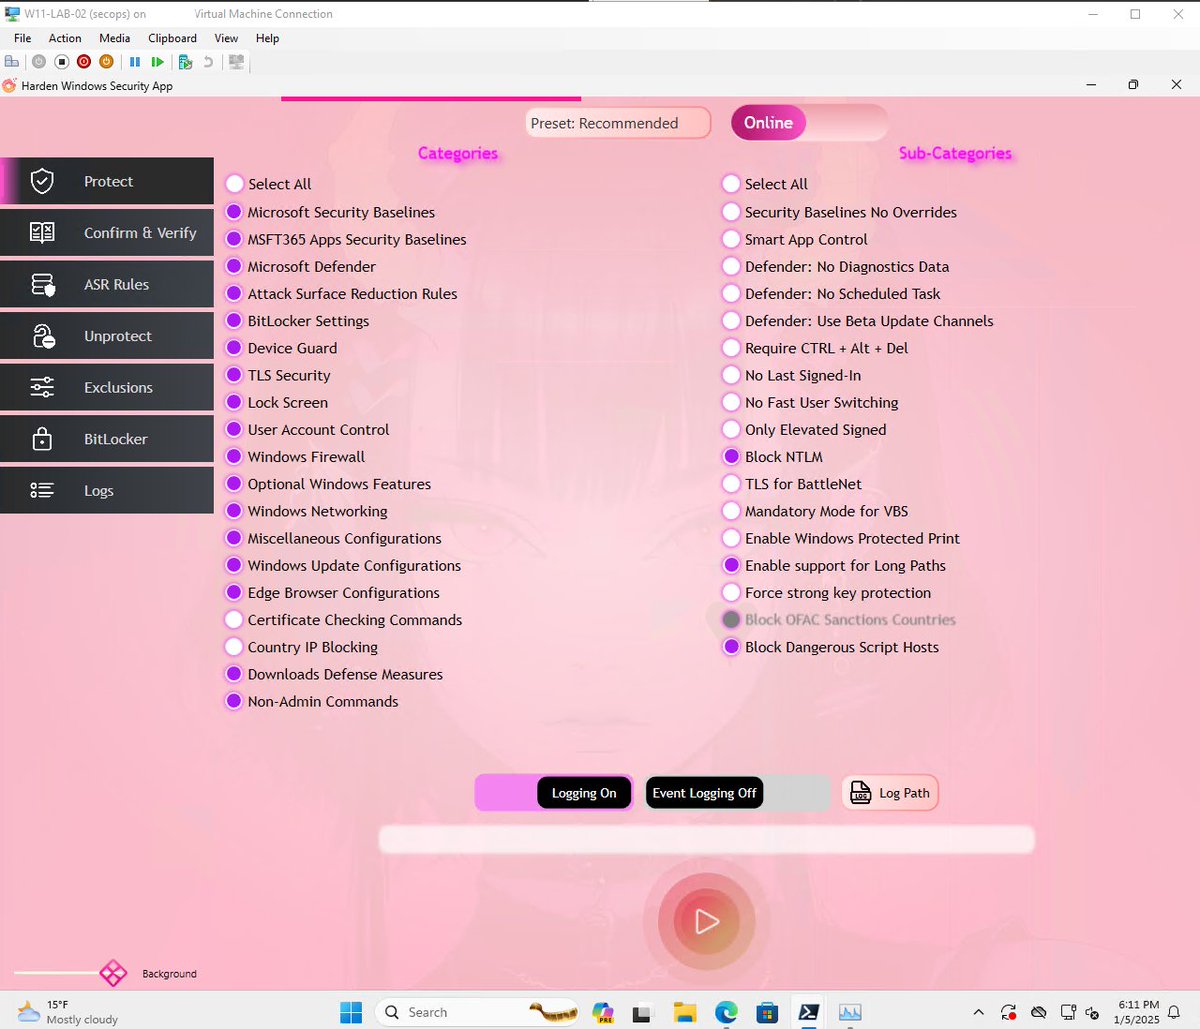Open the Windows Start menu
Screen dimensions: 1200x1029
(x=351, y=1012)
